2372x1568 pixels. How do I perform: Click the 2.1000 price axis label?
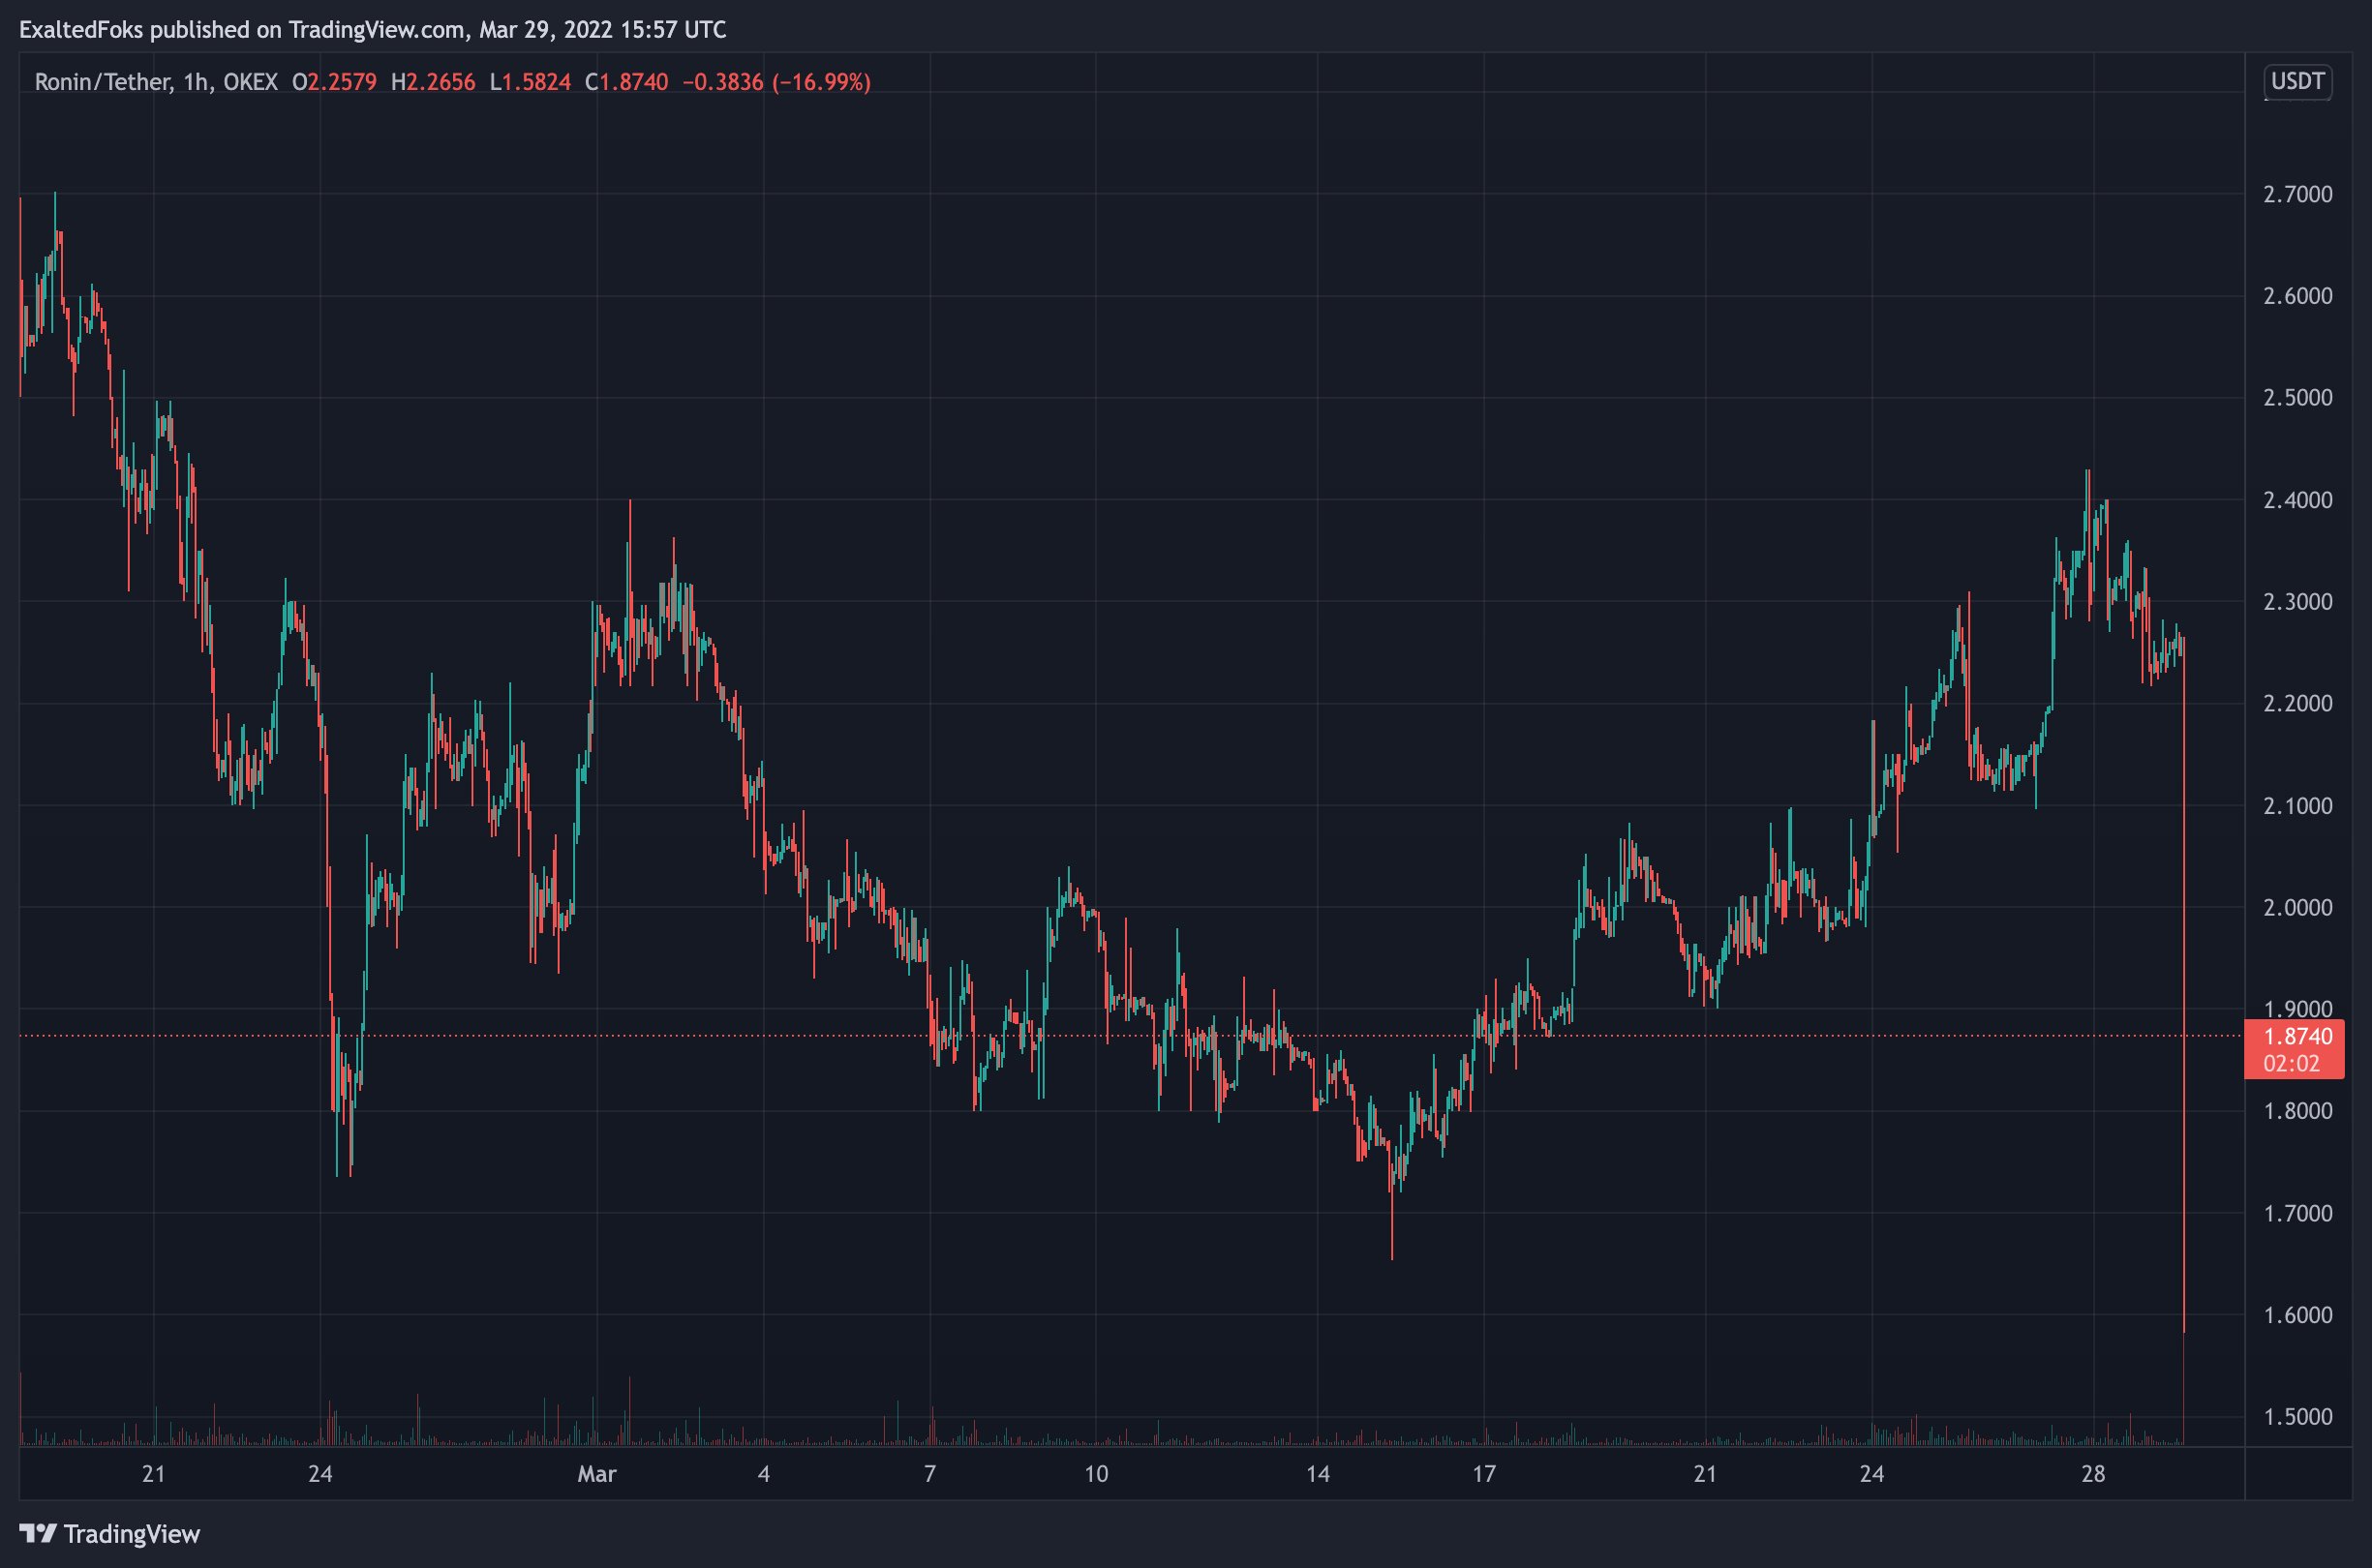(x=2298, y=806)
